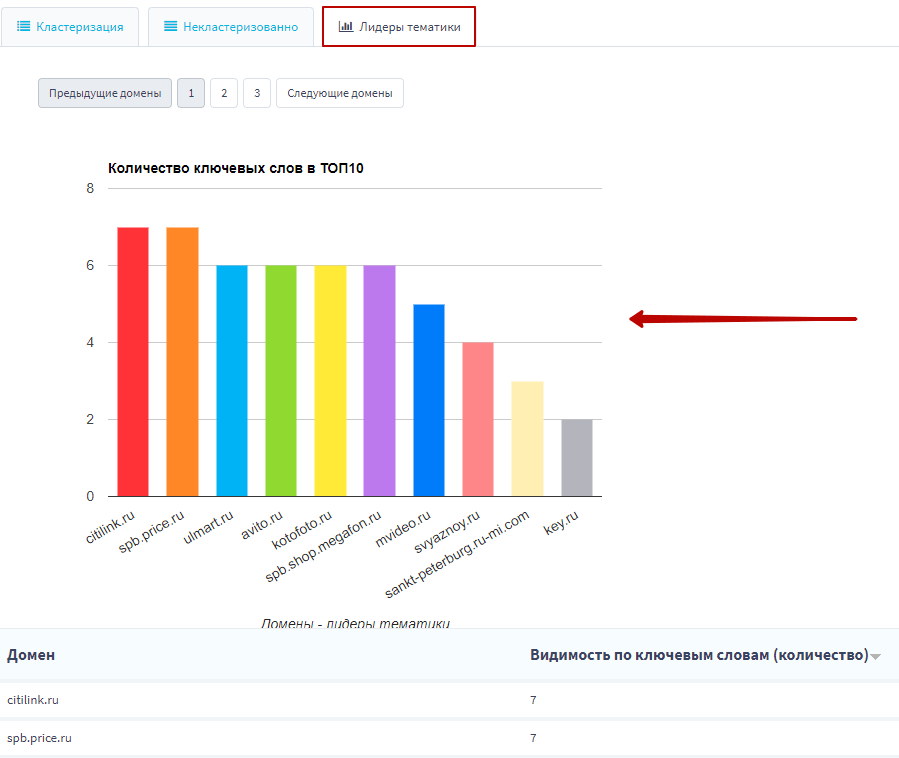Viewport: 899px width, 758px height.
Task: Click the Предыдущие домены button
Action: [105, 93]
